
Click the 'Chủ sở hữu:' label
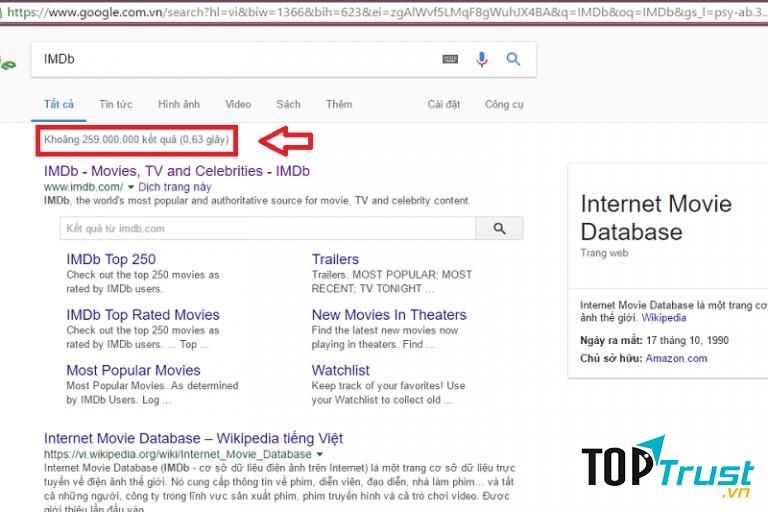pos(612,358)
